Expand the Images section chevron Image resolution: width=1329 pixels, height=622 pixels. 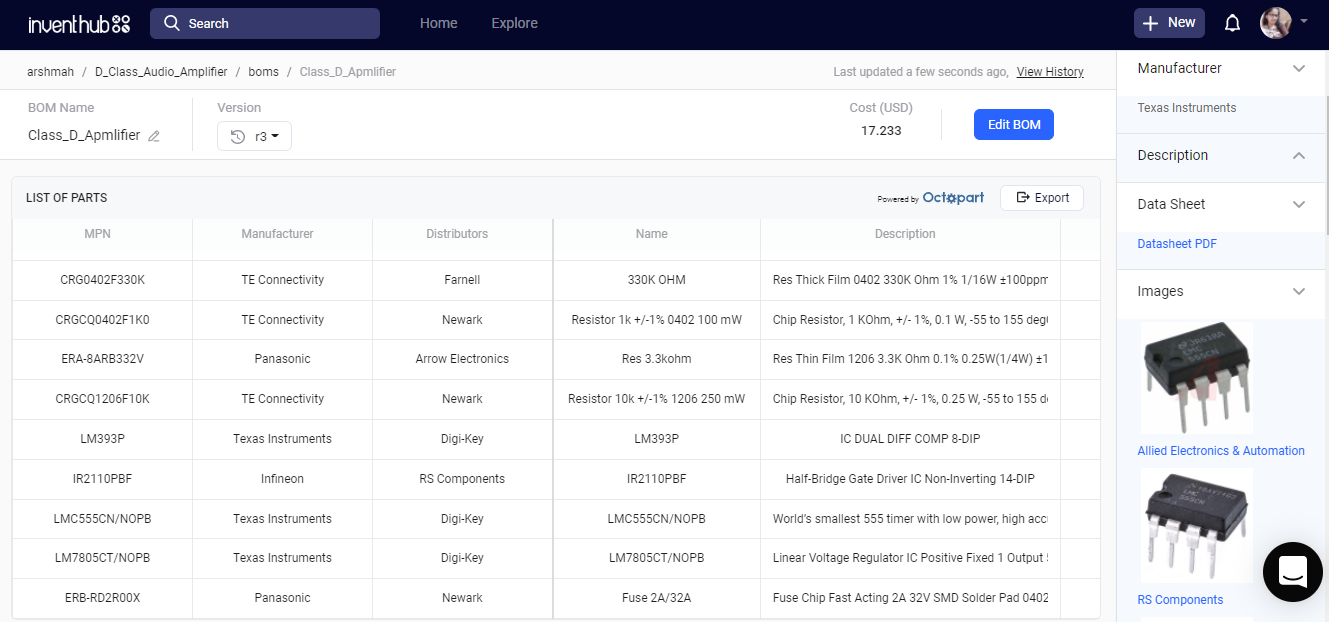(x=1299, y=292)
